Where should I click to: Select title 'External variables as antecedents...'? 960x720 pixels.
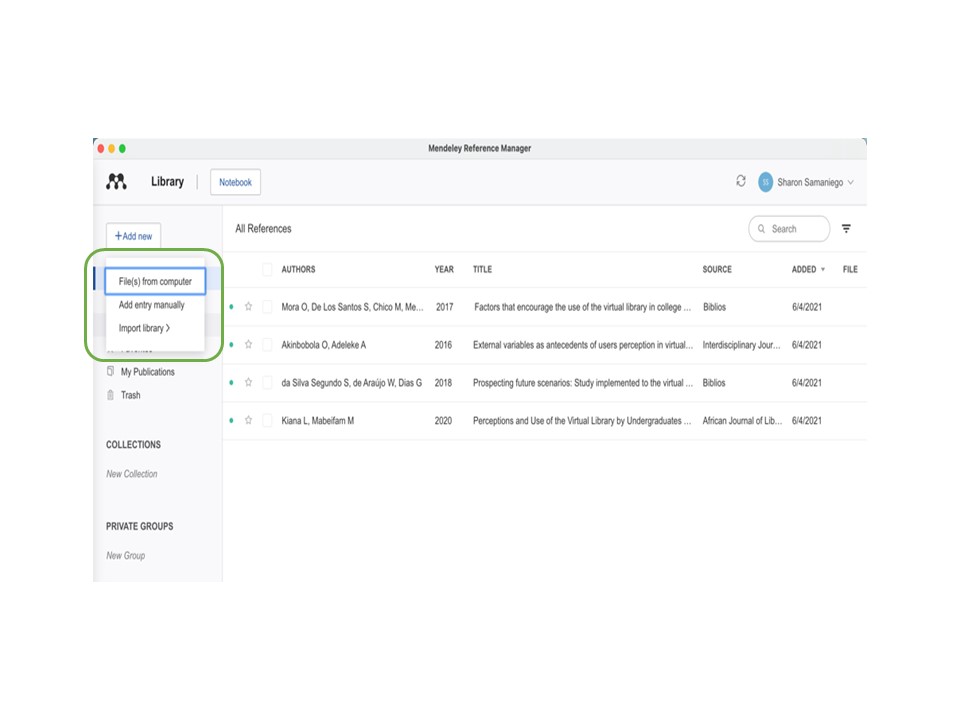583,345
